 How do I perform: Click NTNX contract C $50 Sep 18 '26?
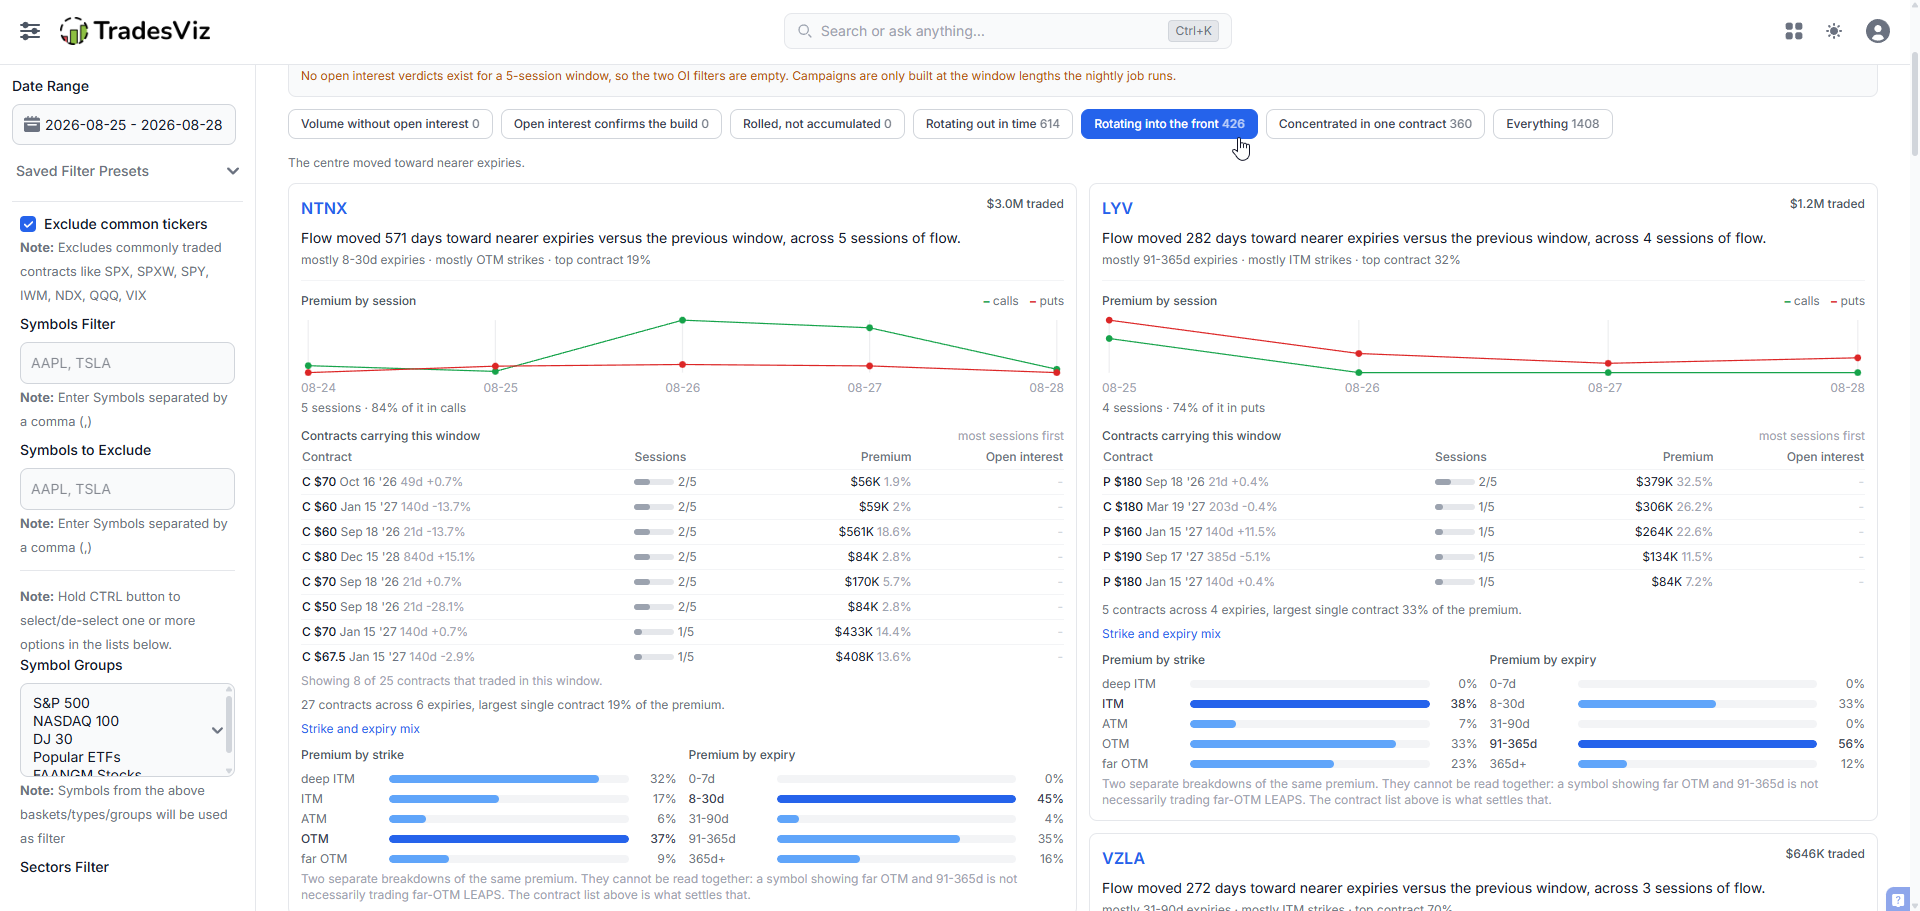coord(383,607)
